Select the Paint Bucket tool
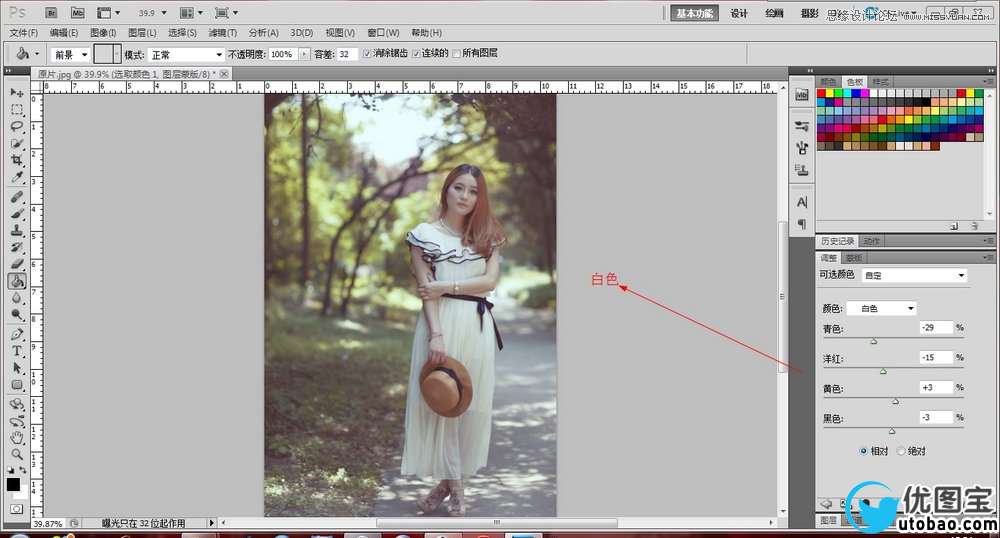The width and height of the screenshot is (1000, 538). click(x=17, y=281)
